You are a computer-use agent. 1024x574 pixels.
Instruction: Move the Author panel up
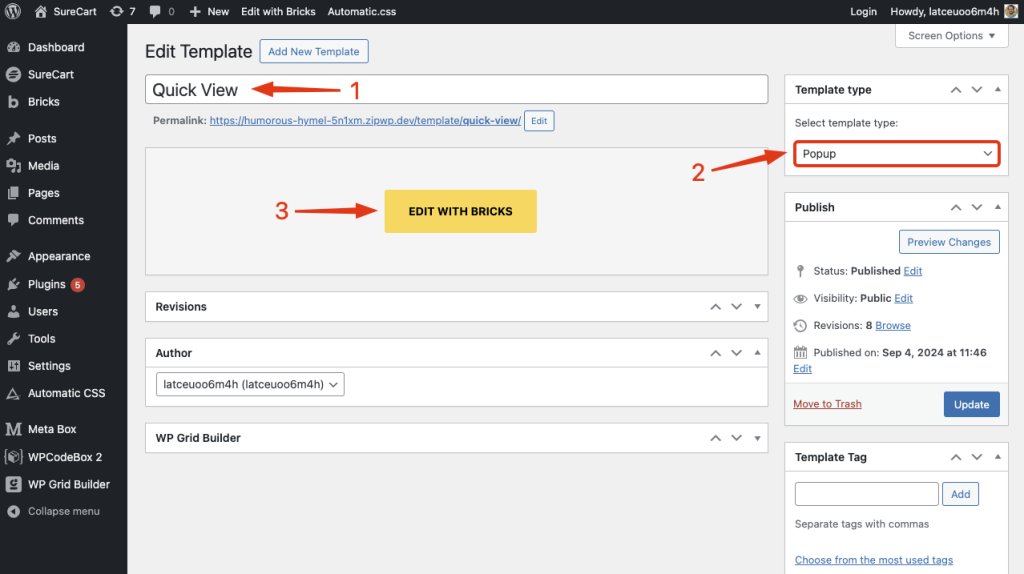[716, 353]
